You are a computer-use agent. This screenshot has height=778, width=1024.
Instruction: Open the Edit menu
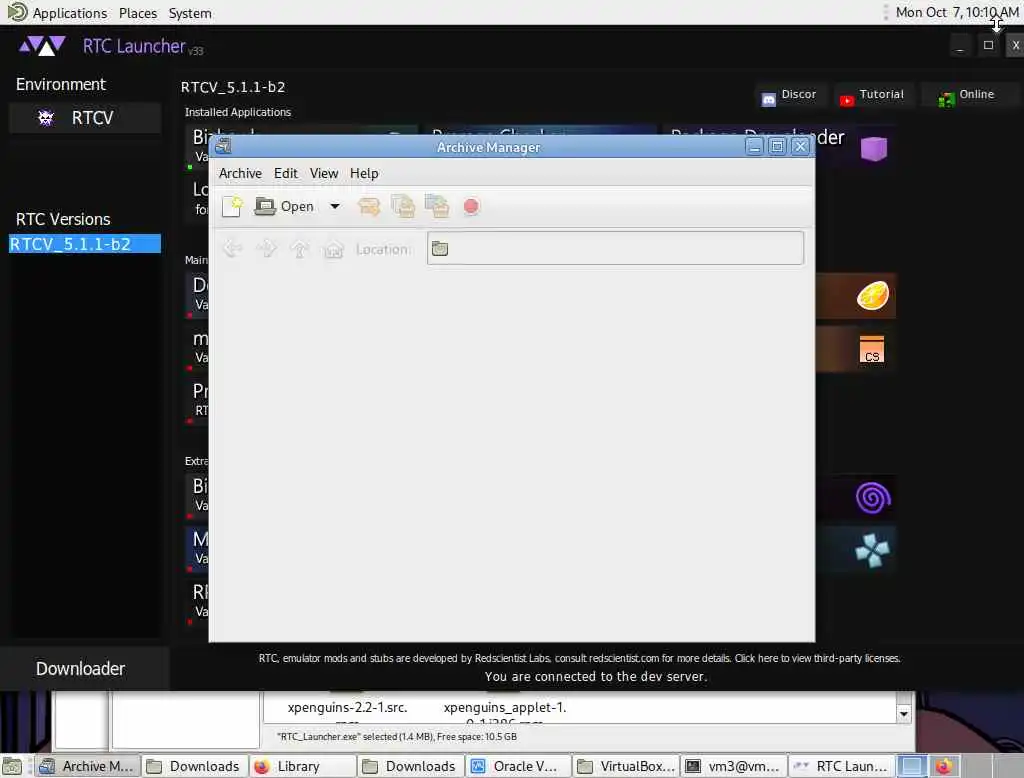click(285, 173)
